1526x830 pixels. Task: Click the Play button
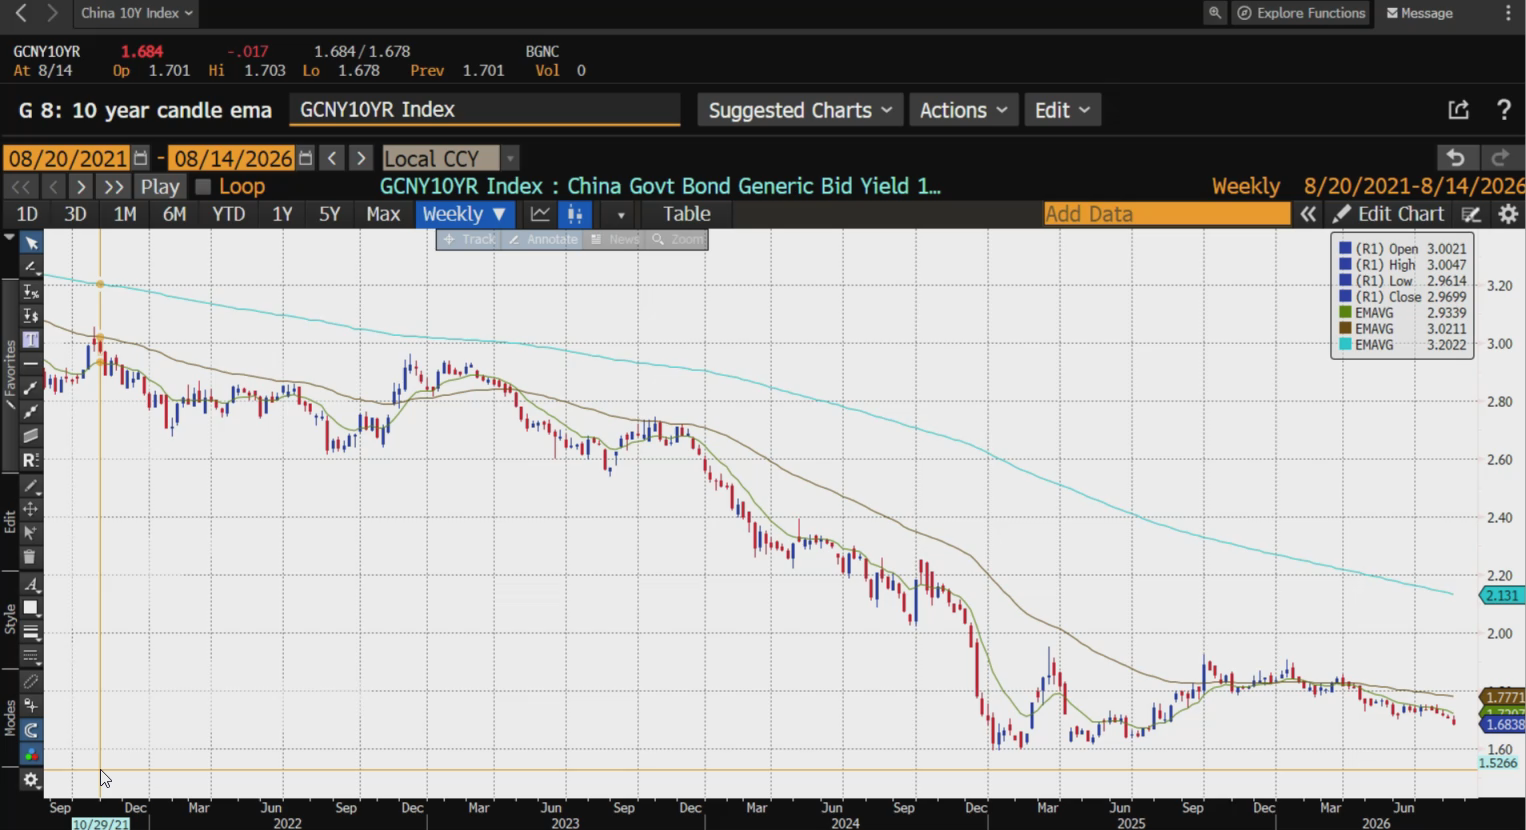pyautogui.click(x=160, y=187)
